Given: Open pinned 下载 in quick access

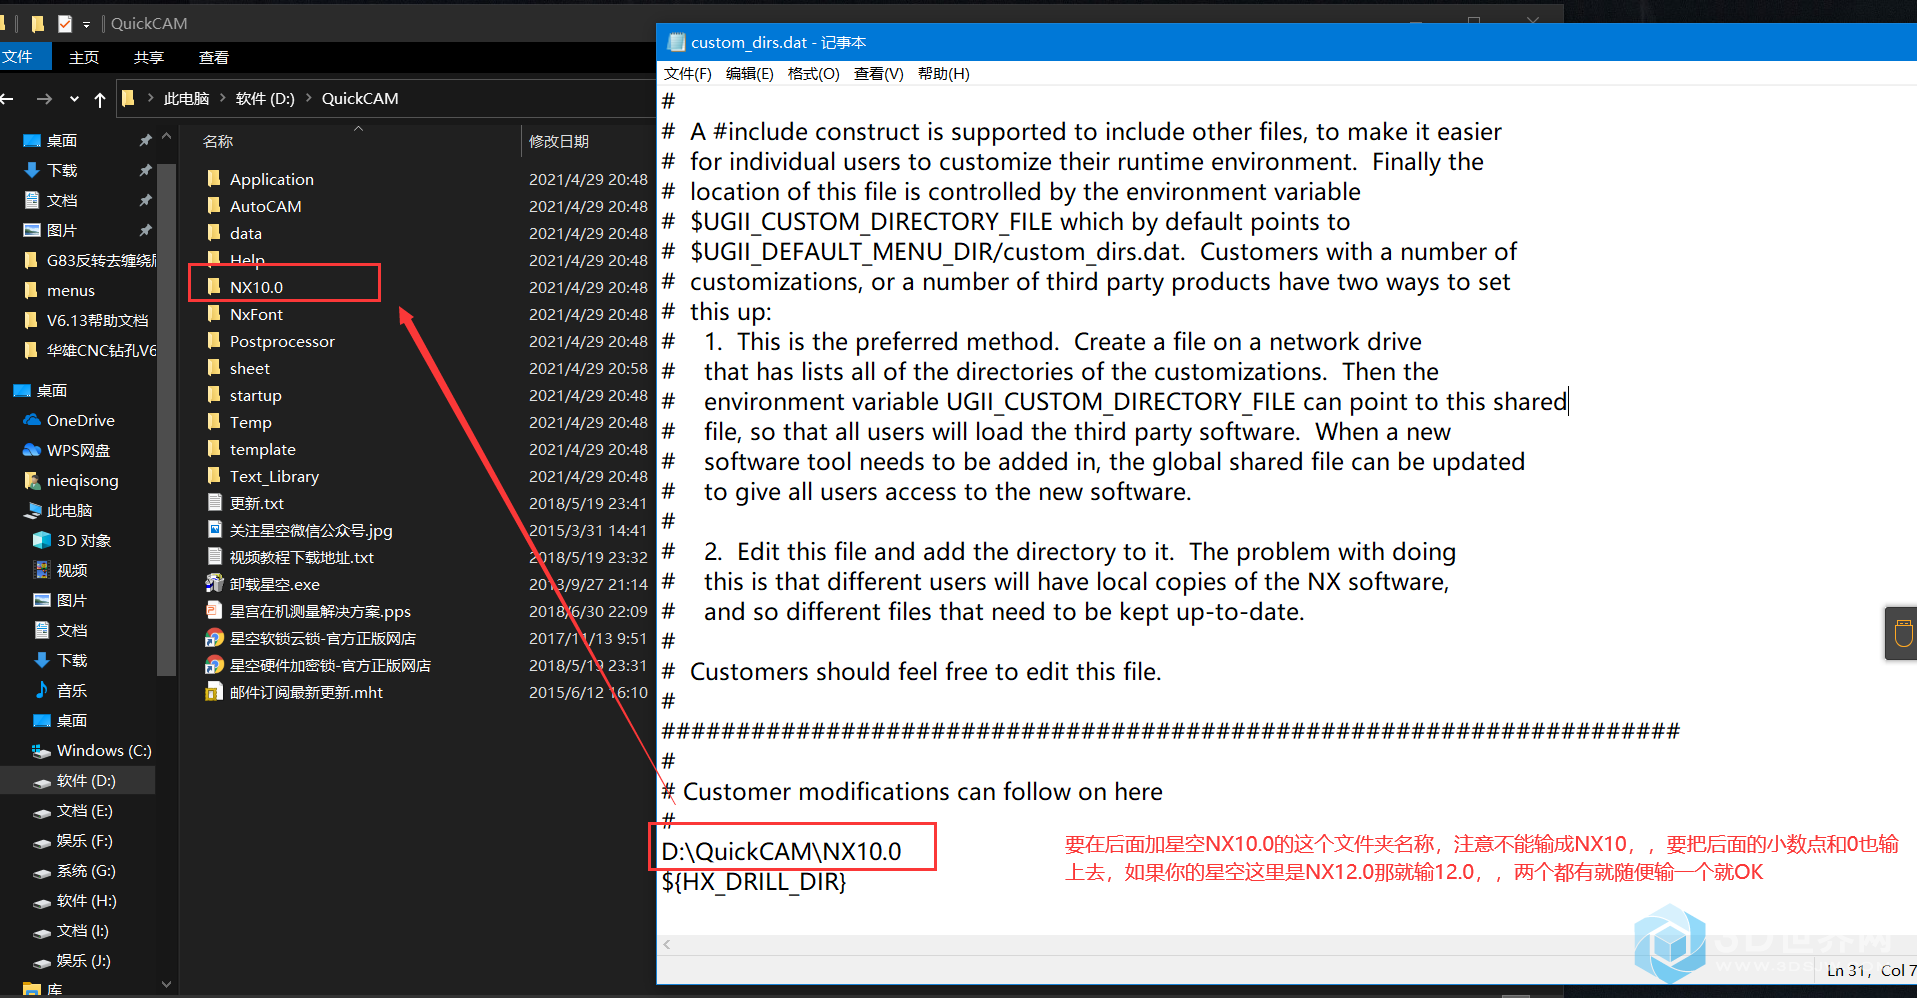Looking at the screenshot, I should click(x=61, y=170).
